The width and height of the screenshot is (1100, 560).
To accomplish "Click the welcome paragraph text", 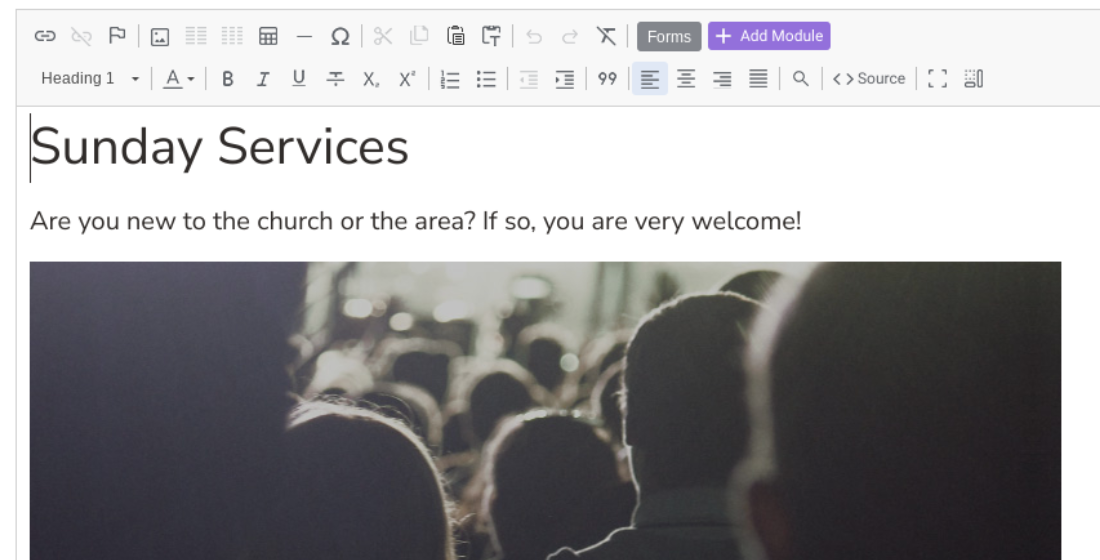I will (x=415, y=221).
